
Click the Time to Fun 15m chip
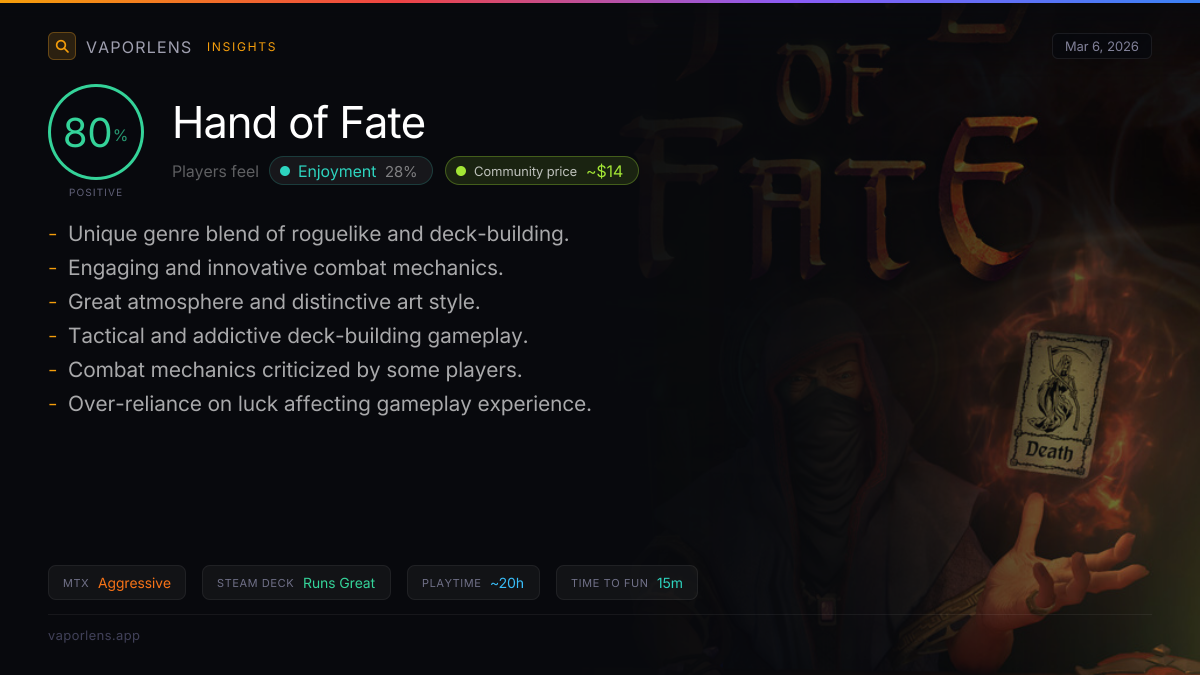pos(626,583)
